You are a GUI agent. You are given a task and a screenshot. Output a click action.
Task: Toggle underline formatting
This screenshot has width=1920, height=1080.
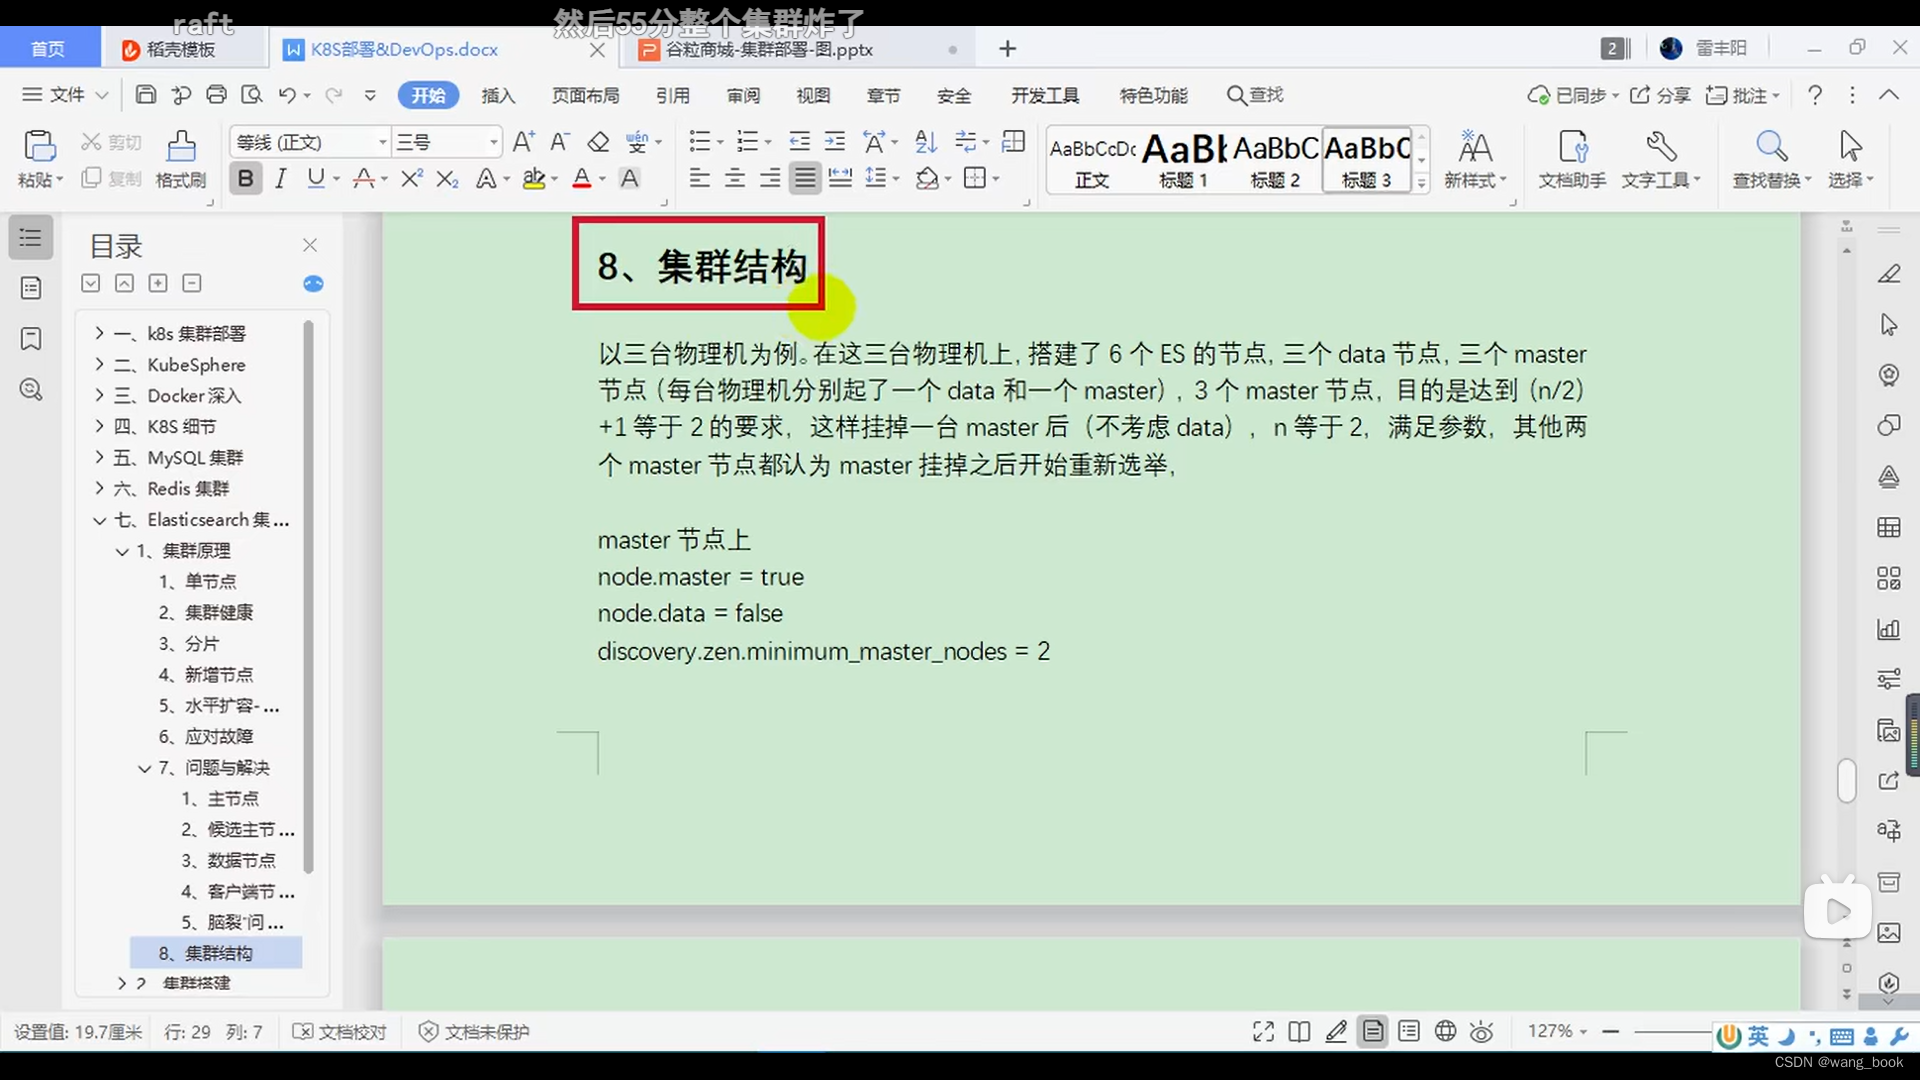pos(316,177)
